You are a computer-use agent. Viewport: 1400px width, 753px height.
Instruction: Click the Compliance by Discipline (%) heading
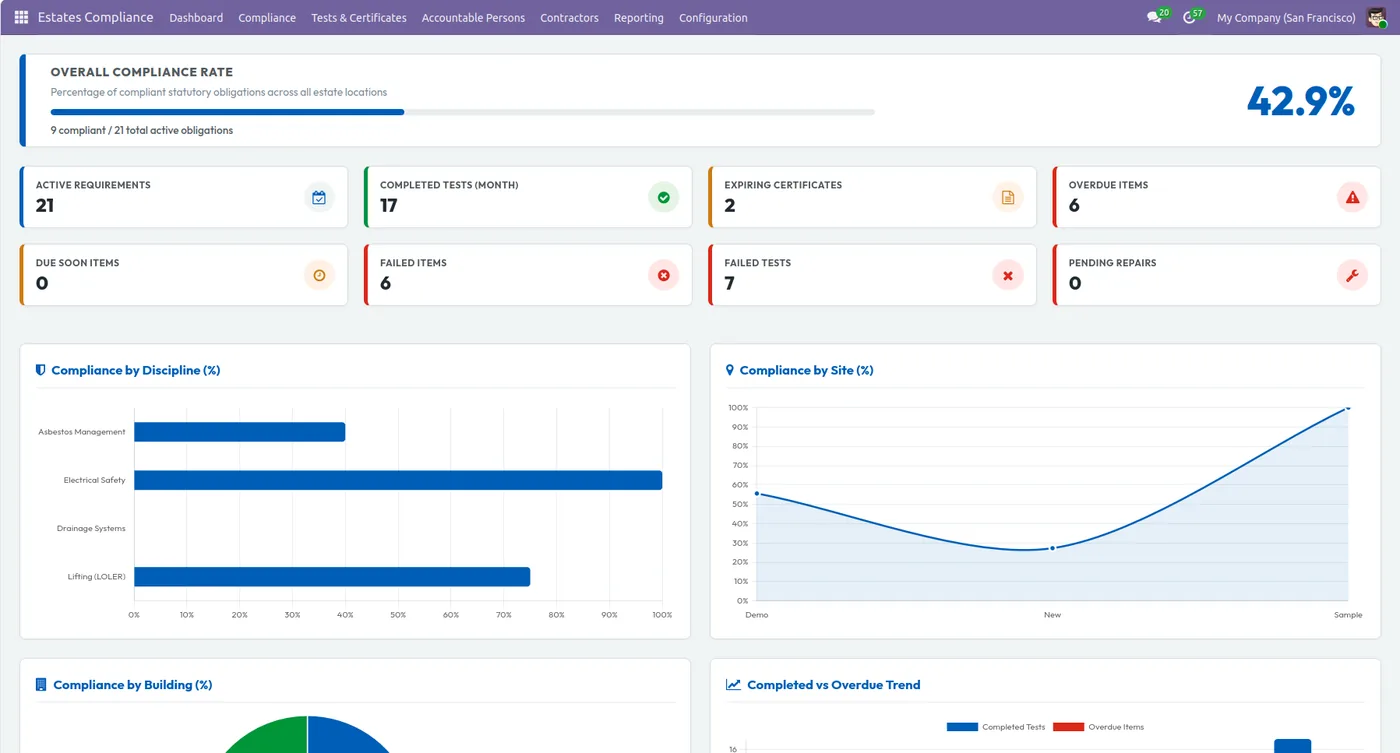(136, 370)
